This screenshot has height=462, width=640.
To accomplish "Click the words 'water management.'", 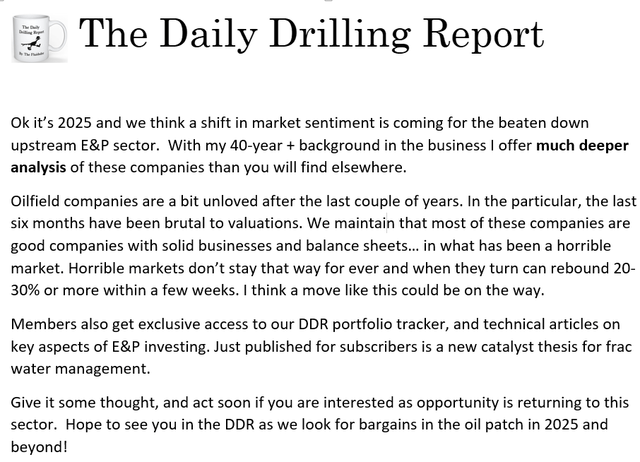I will (x=80, y=369).
